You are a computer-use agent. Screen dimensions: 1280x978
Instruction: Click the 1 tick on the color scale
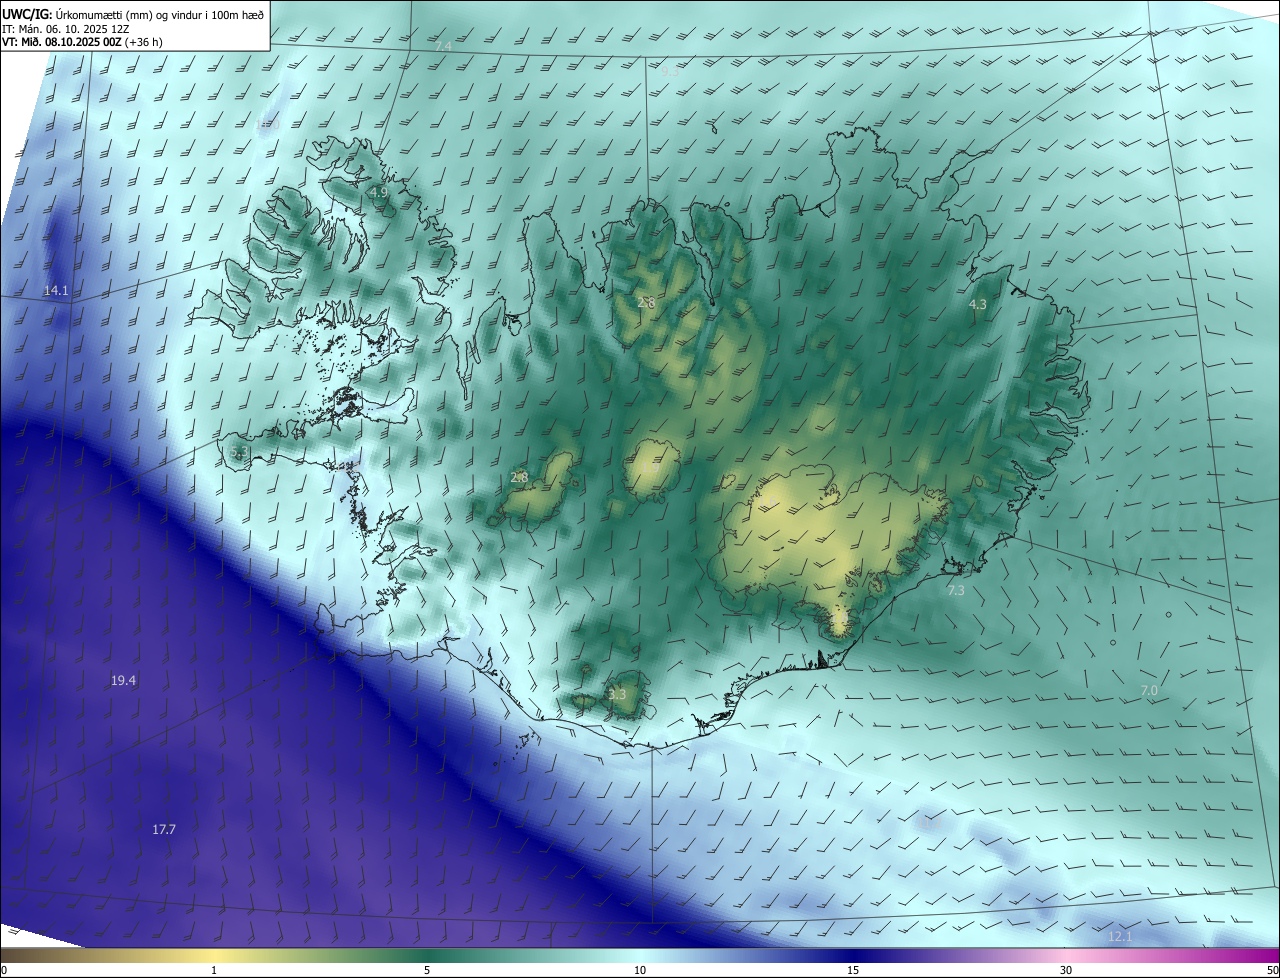214,971
